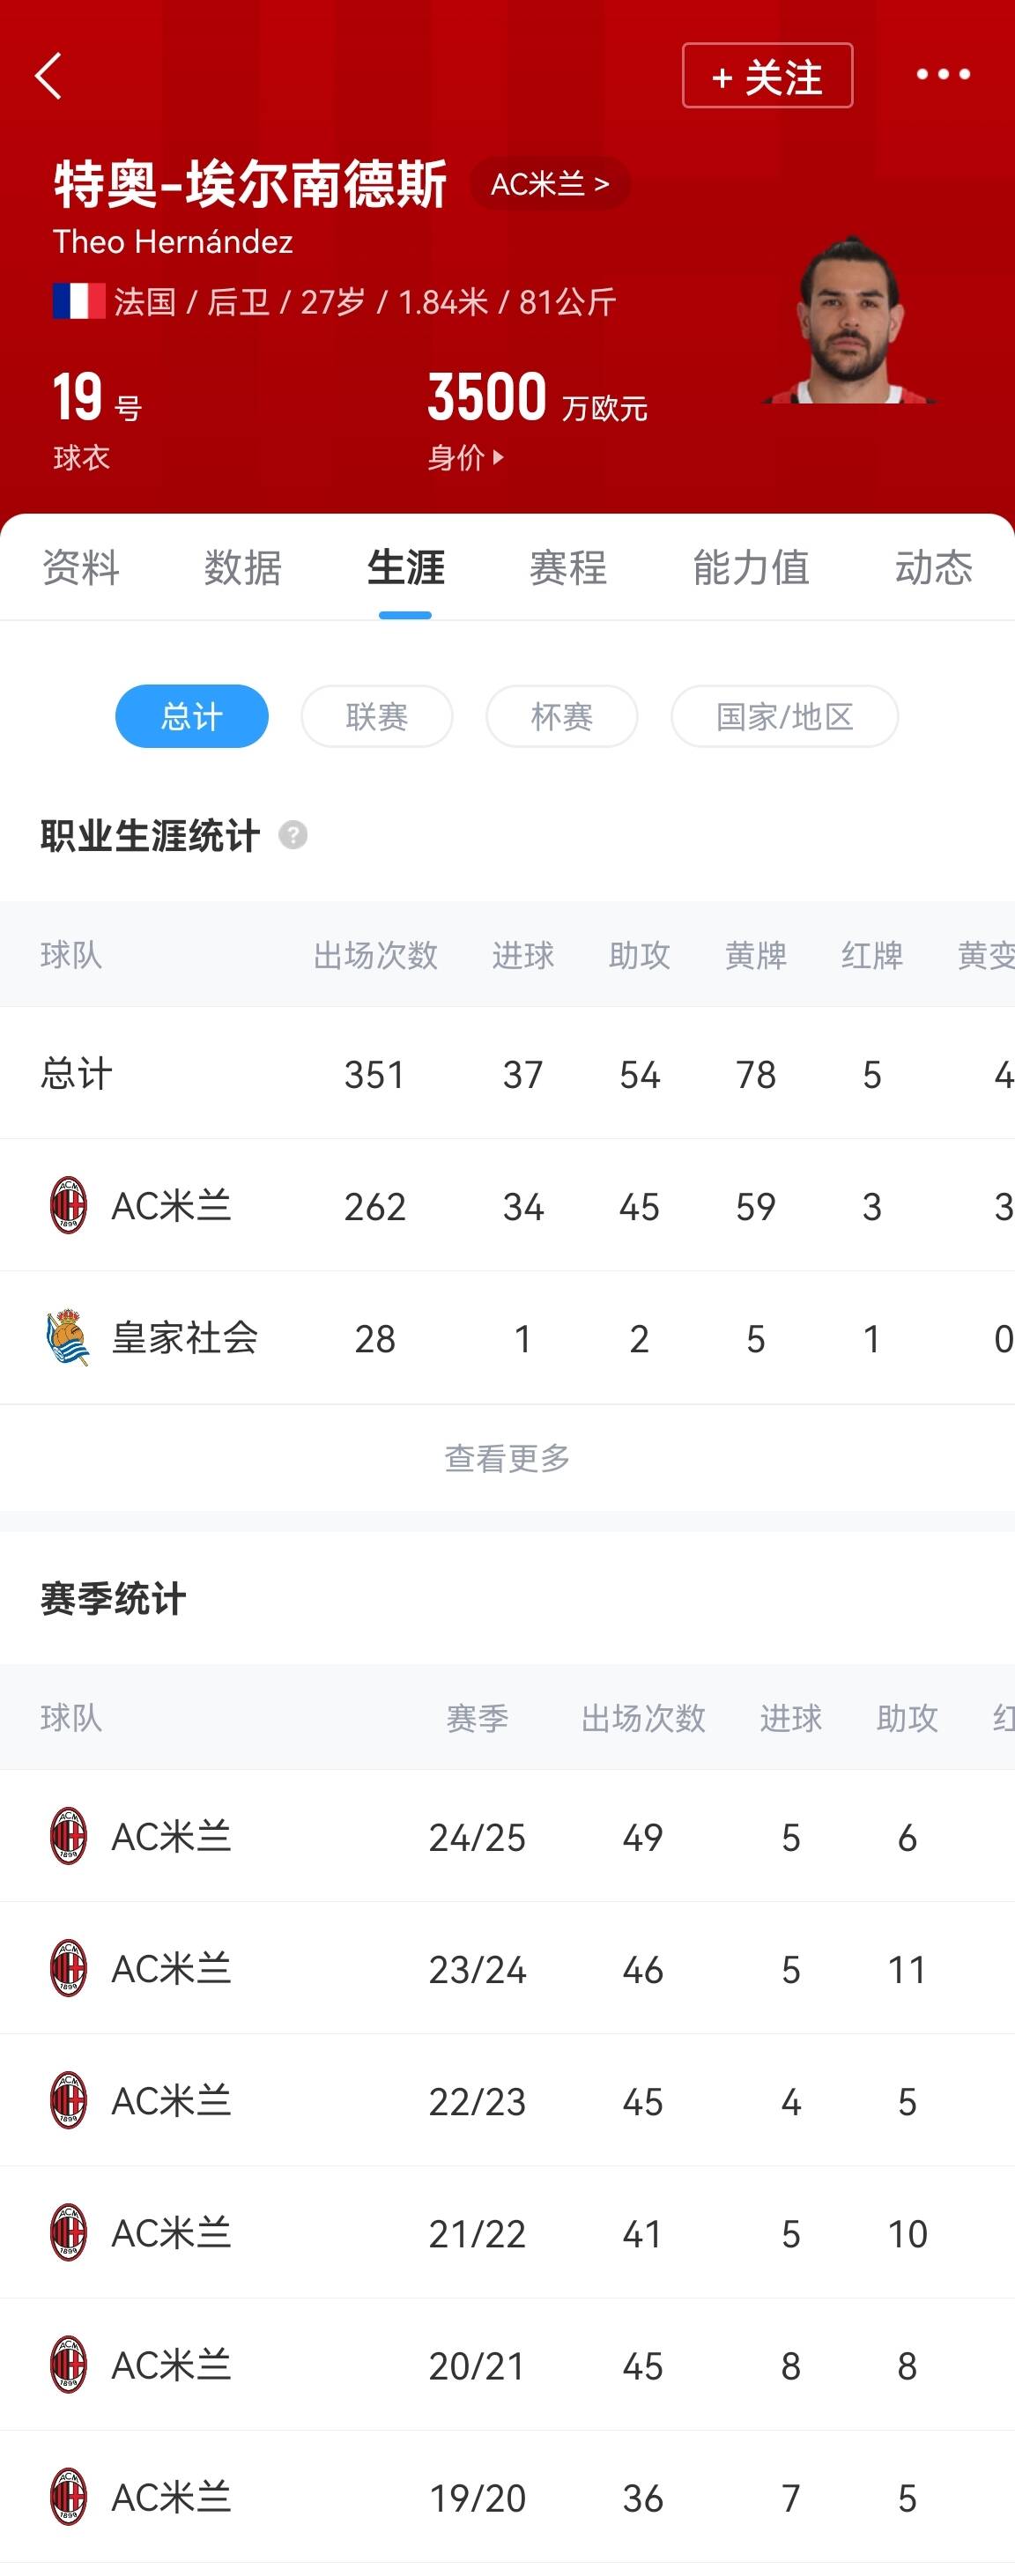Screen dimensions: 1015x2576
Task: Click the help question mark icon
Action: pos(293,835)
